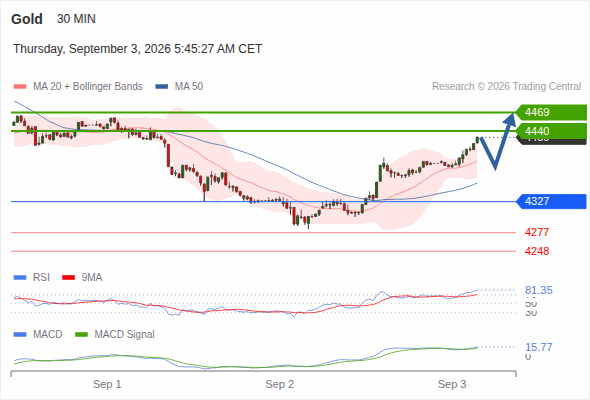
Task: Click the green MACD Signal legend swatch
Action: pos(81,335)
